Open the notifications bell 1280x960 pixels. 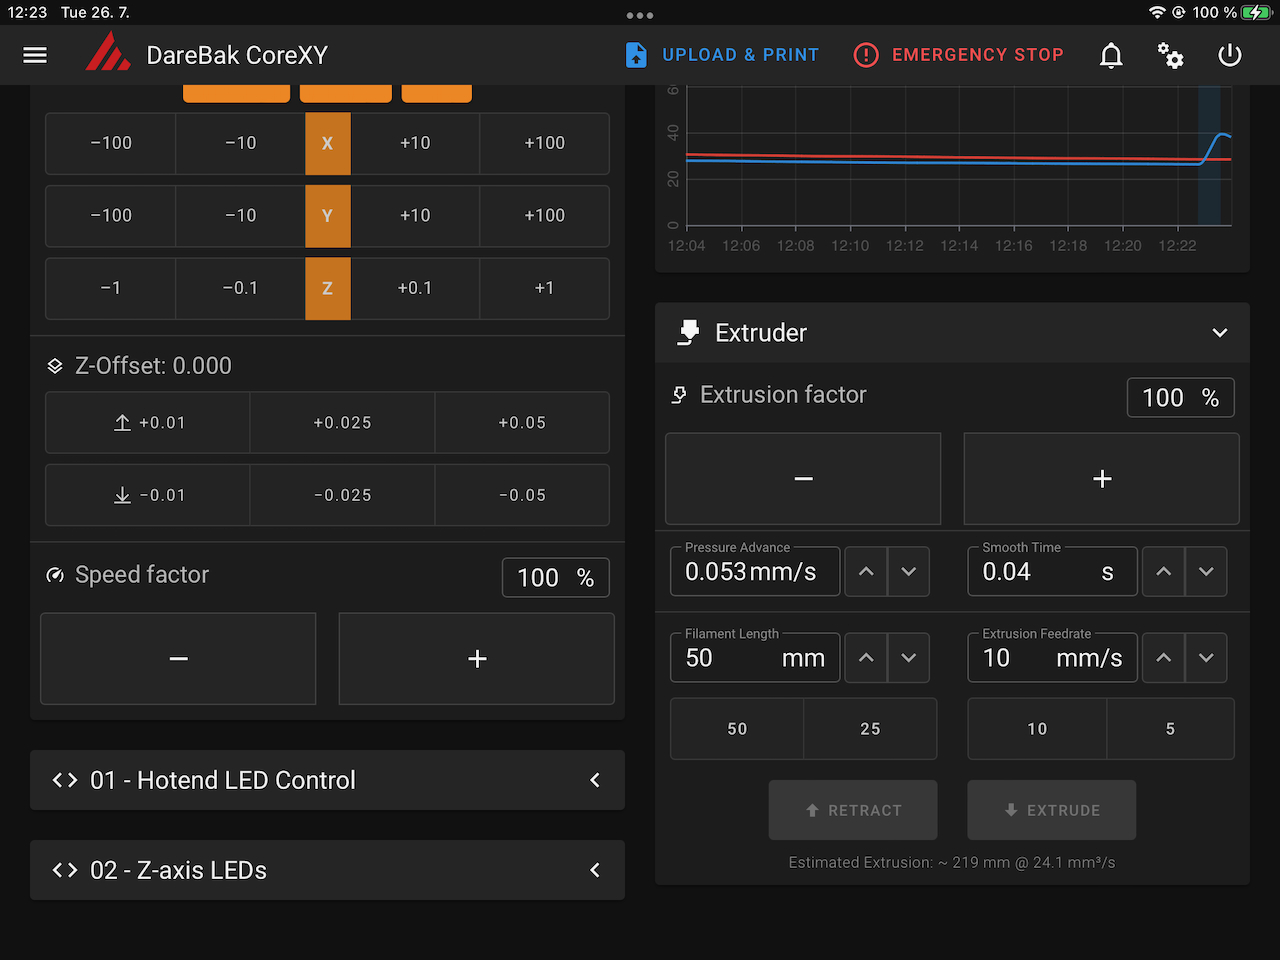coord(1110,55)
